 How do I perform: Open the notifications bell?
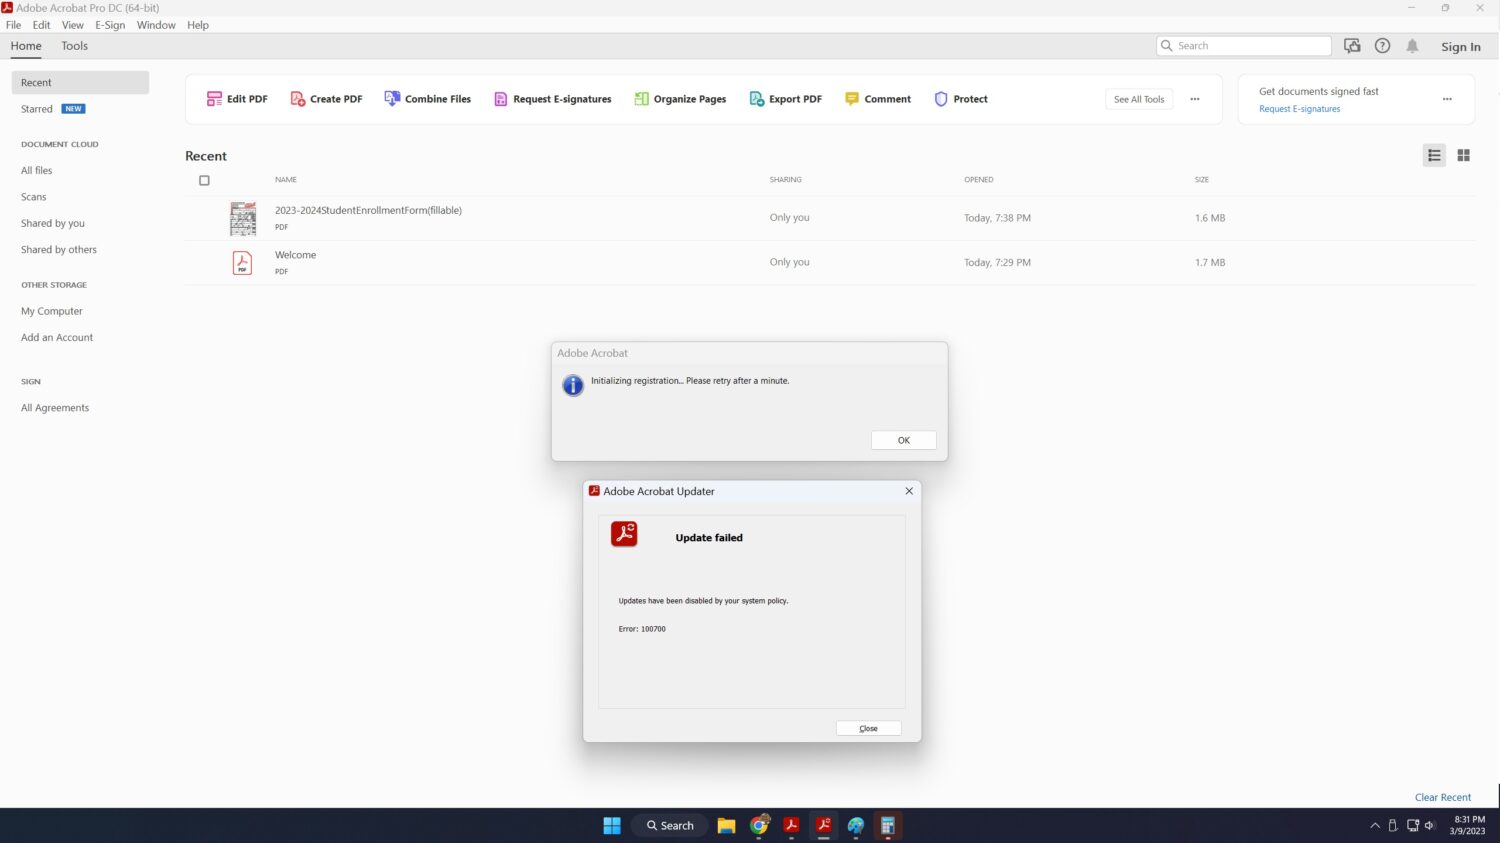pyautogui.click(x=1412, y=46)
